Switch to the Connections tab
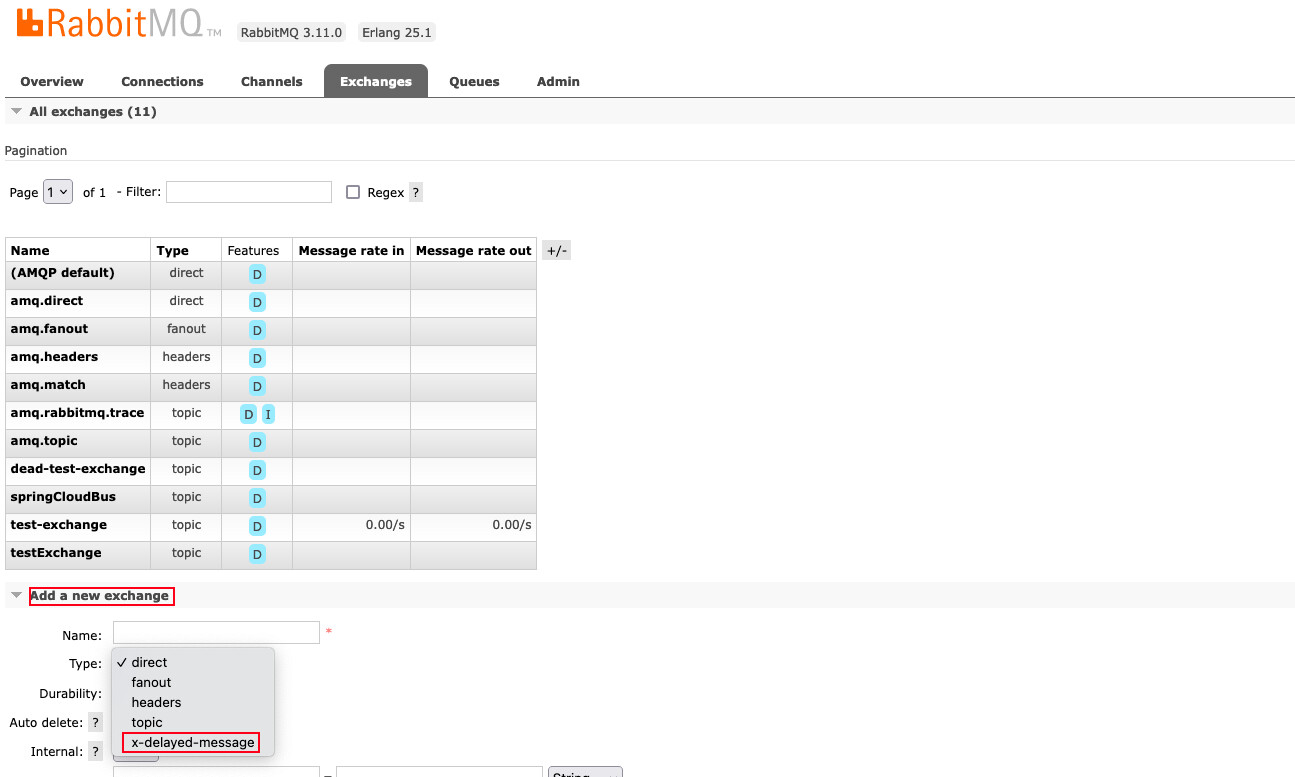This screenshot has width=1295, height=777. click(x=162, y=82)
